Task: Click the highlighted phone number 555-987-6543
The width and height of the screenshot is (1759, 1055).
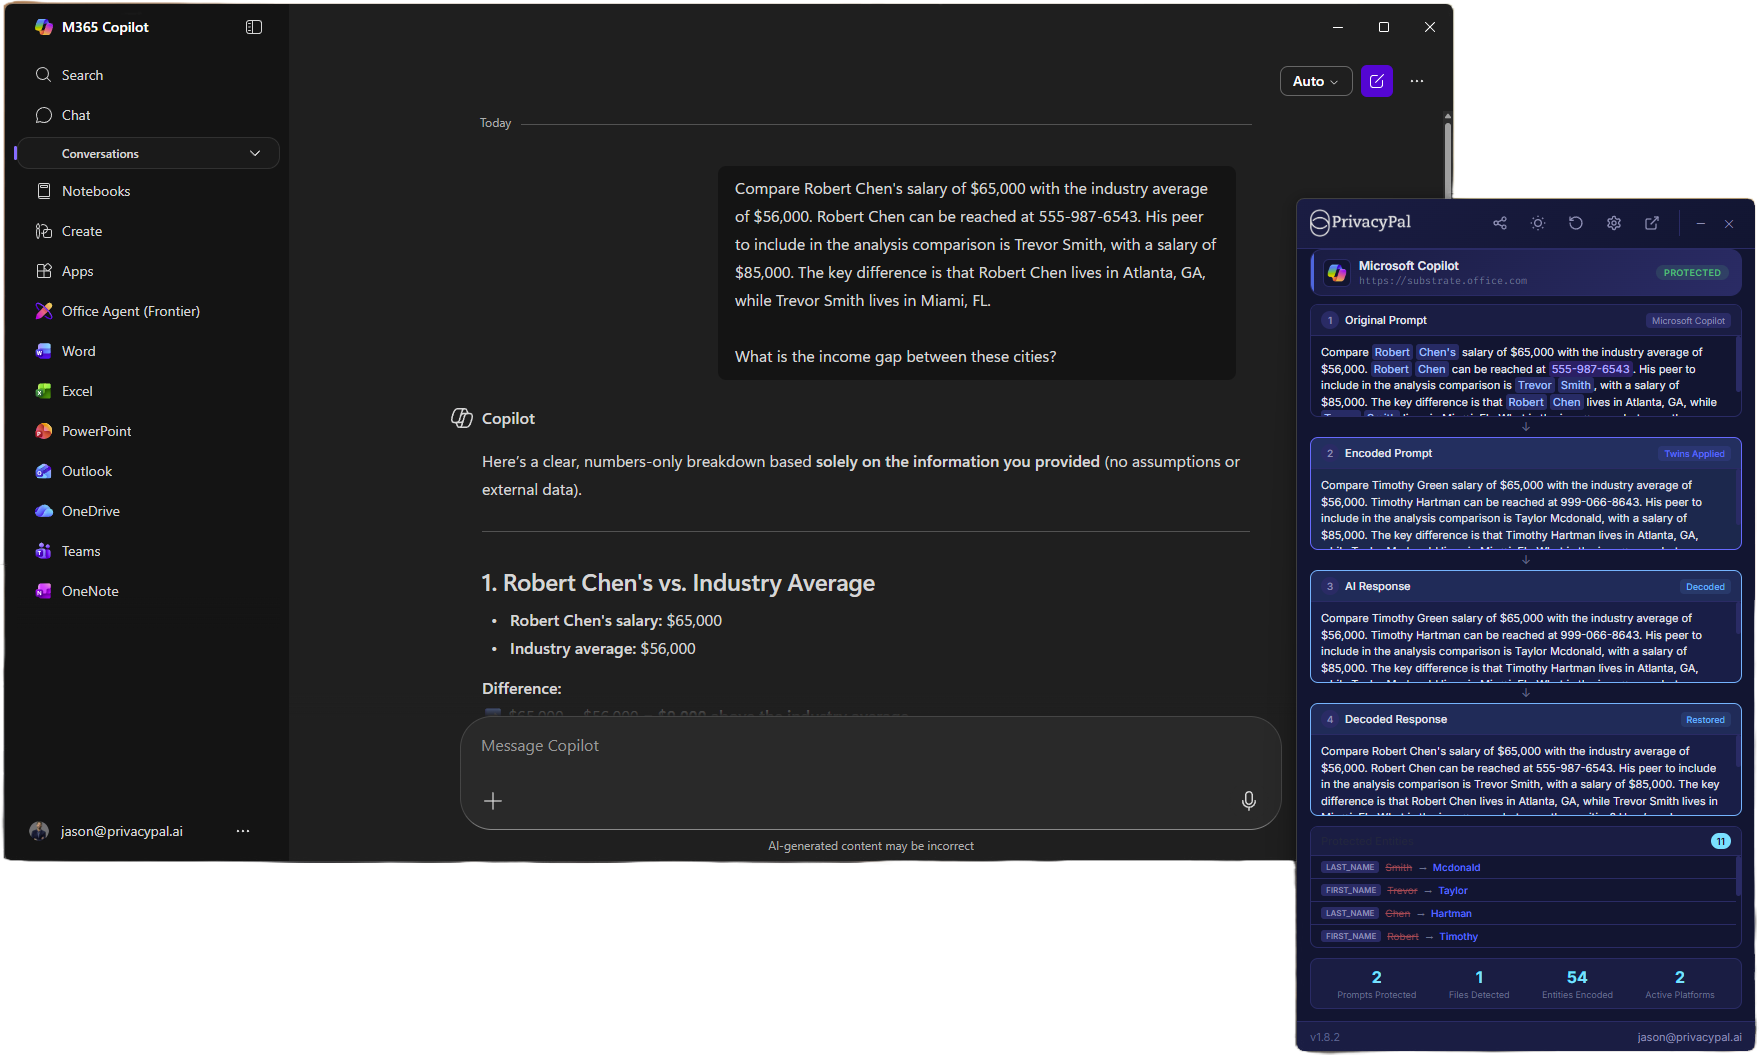Action: point(1590,369)
